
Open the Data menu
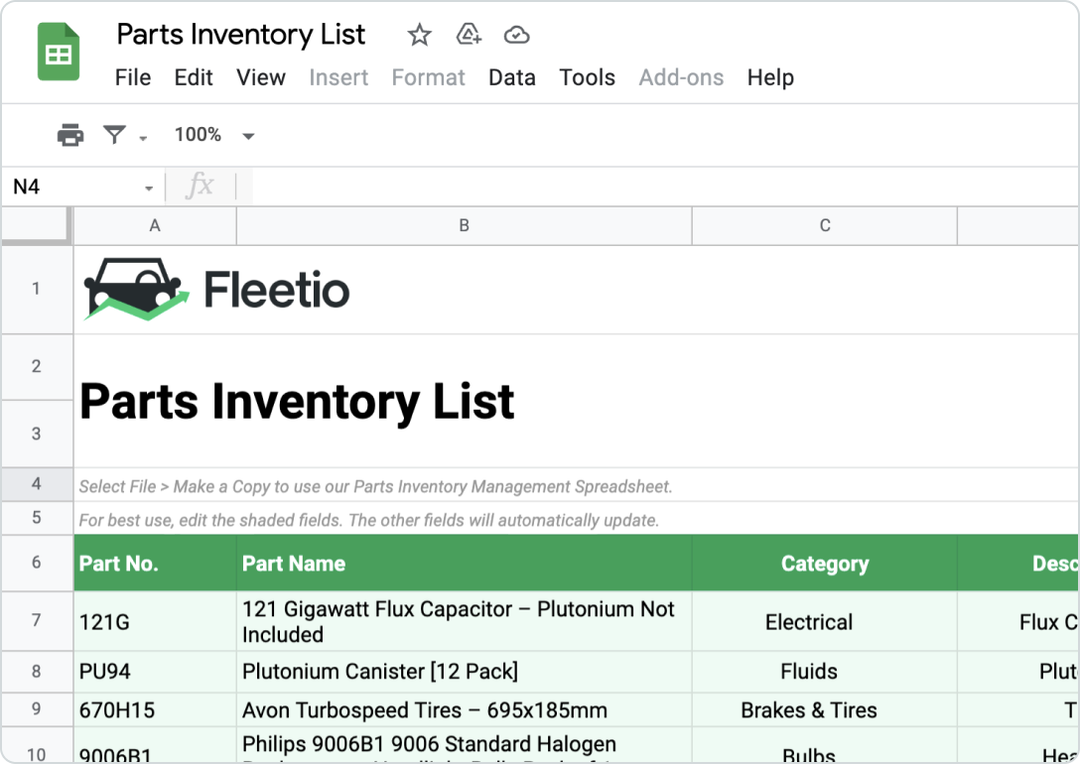(x=512, y=77)
